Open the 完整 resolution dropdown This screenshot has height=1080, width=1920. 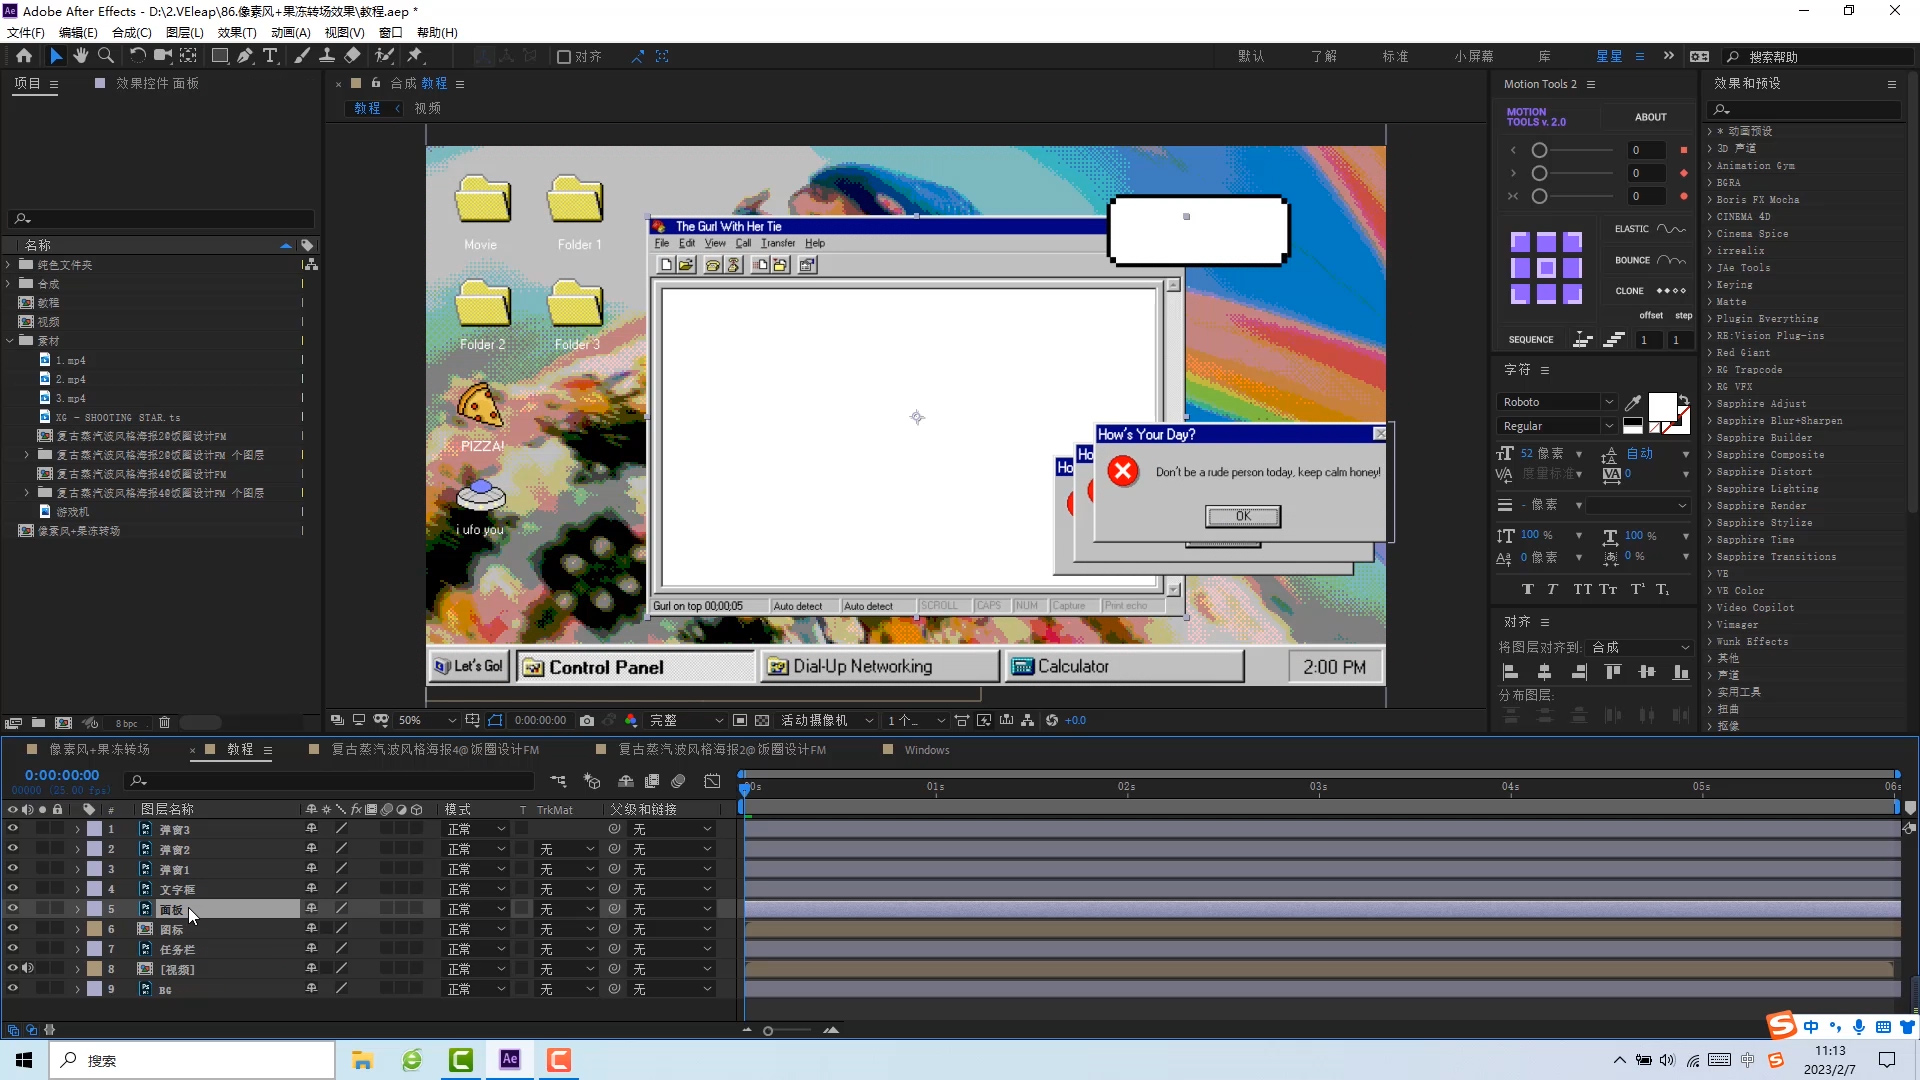(686, 720)
